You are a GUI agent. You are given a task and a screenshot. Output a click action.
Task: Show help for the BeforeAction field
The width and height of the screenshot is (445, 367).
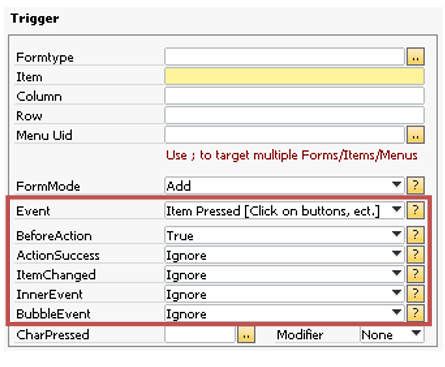pos(415,235)
